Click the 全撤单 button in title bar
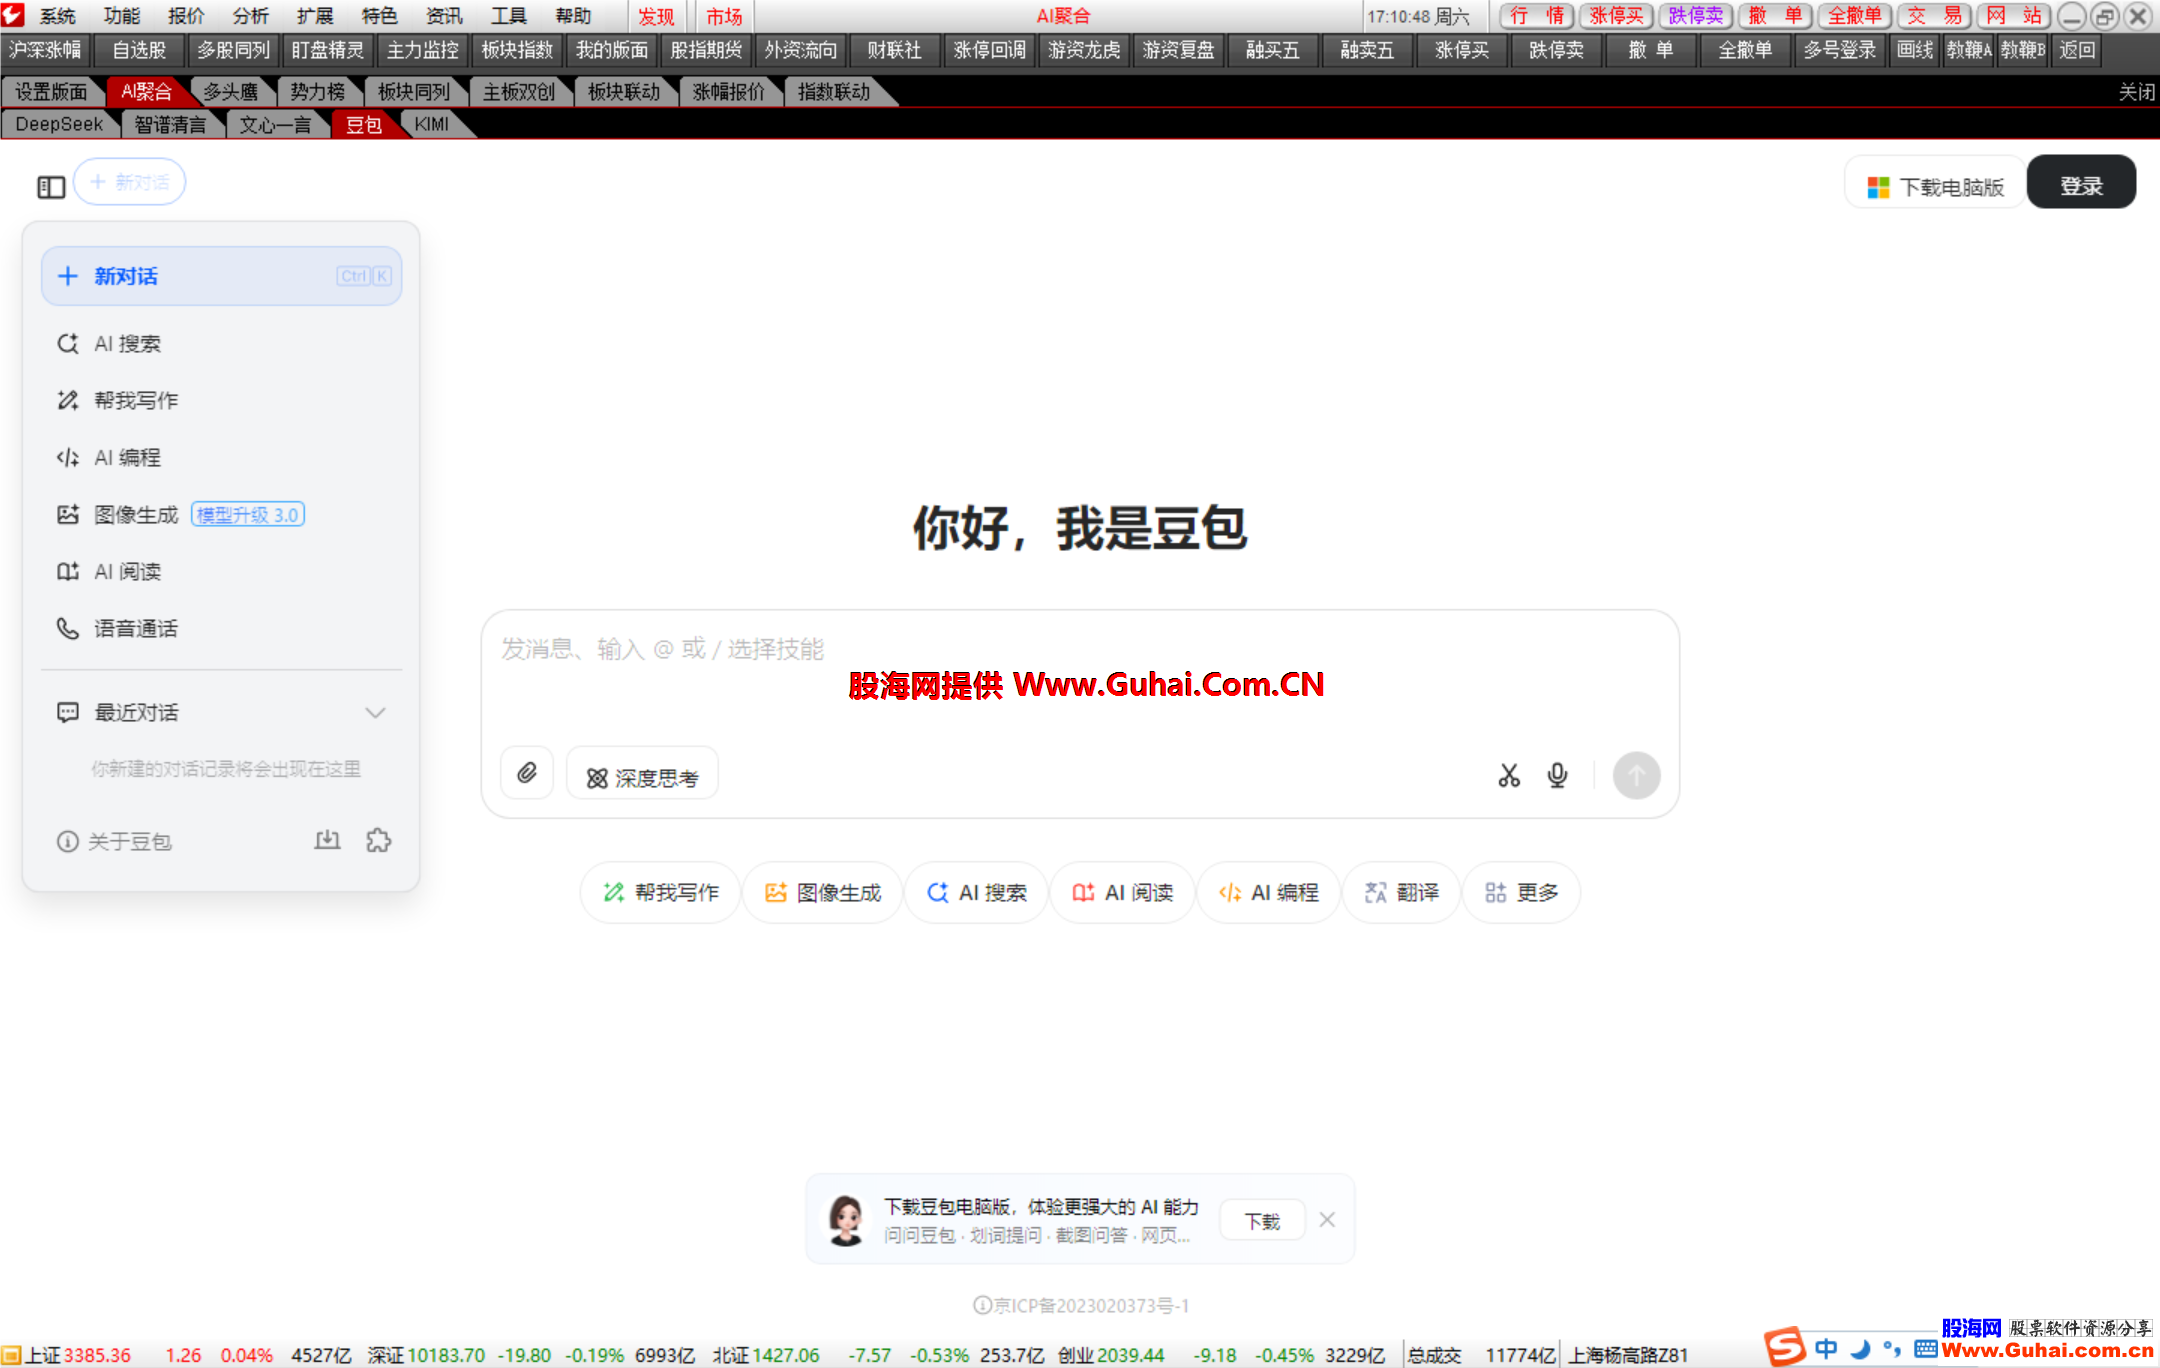 (x=1855, y=16)
